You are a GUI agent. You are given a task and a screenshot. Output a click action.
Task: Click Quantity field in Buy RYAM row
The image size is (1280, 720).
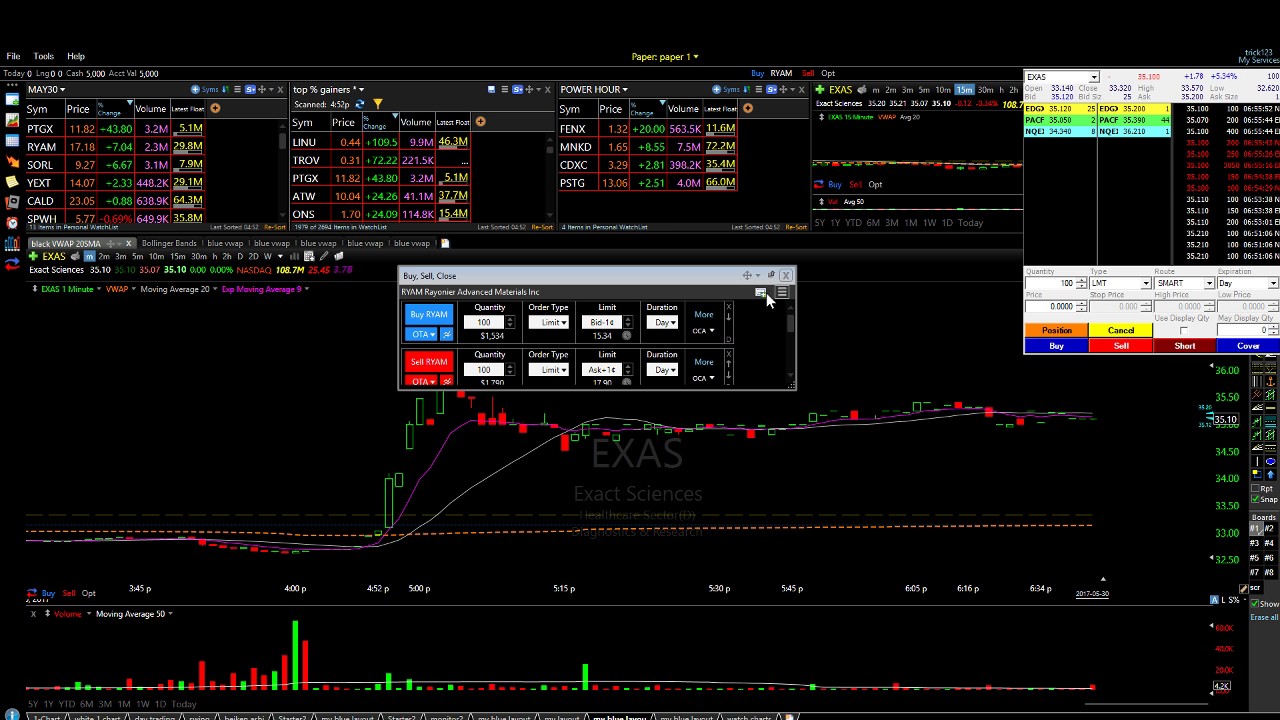coord(485,322)
